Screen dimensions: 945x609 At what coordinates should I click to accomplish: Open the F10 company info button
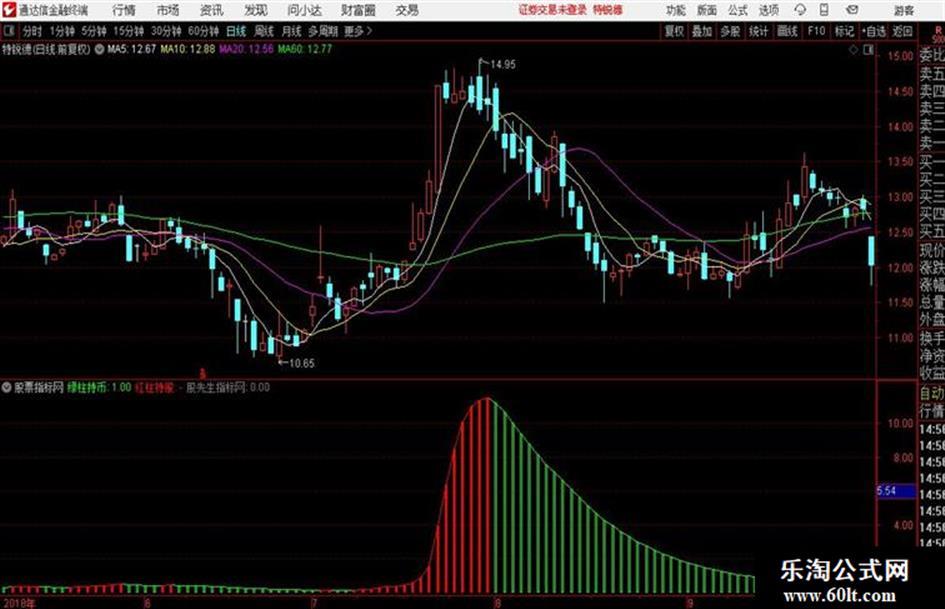click(816, 31)
